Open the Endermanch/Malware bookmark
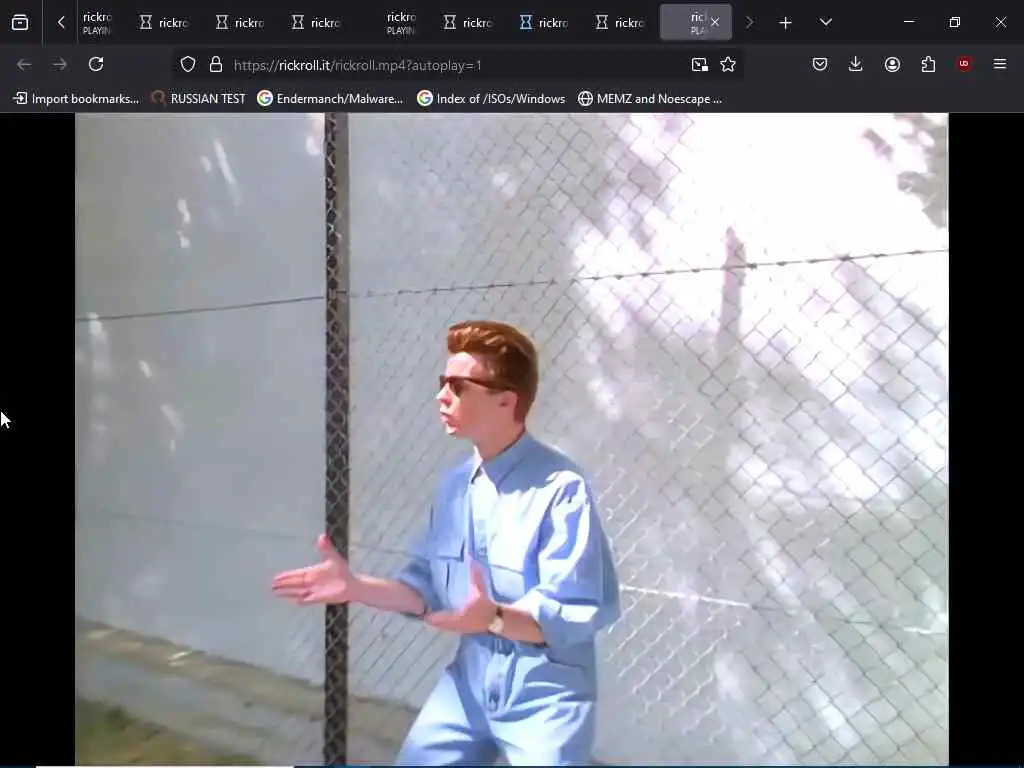 click(x=330, y=99)
